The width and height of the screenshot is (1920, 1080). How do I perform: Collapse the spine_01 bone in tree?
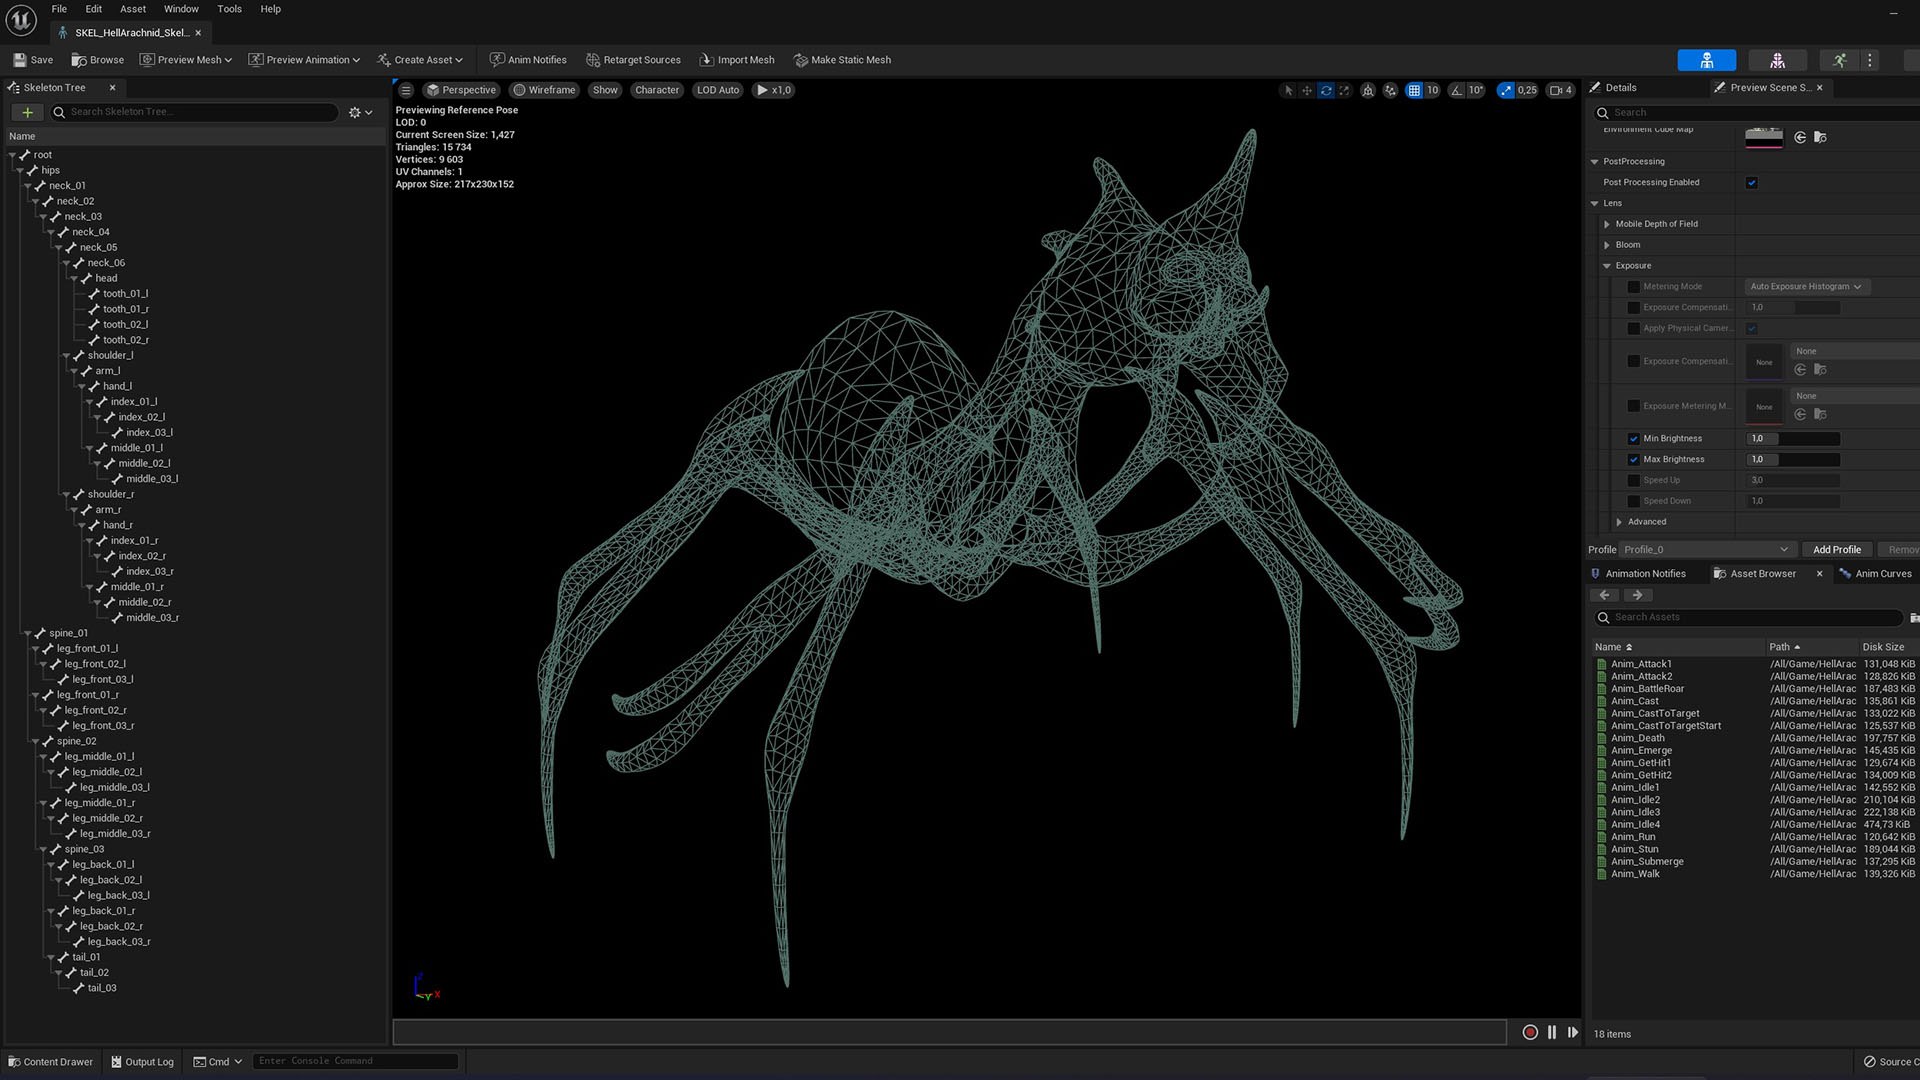click(27, 633)
